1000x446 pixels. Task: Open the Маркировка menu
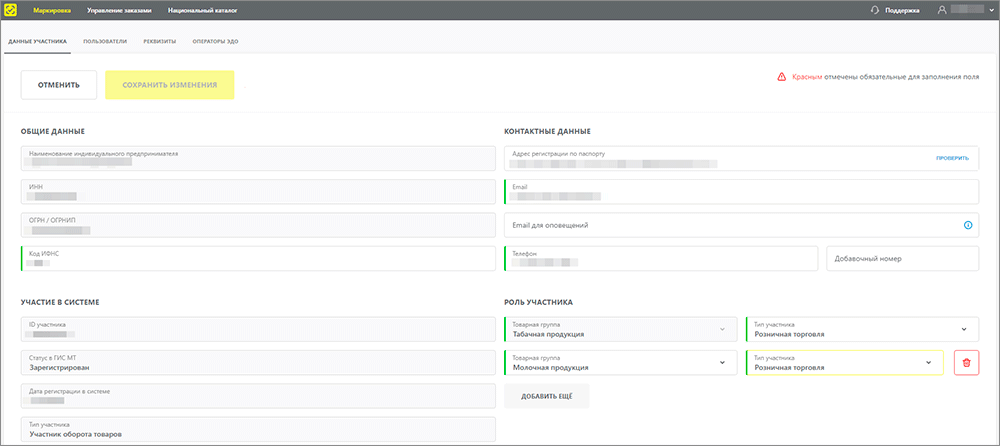point(52,11)
